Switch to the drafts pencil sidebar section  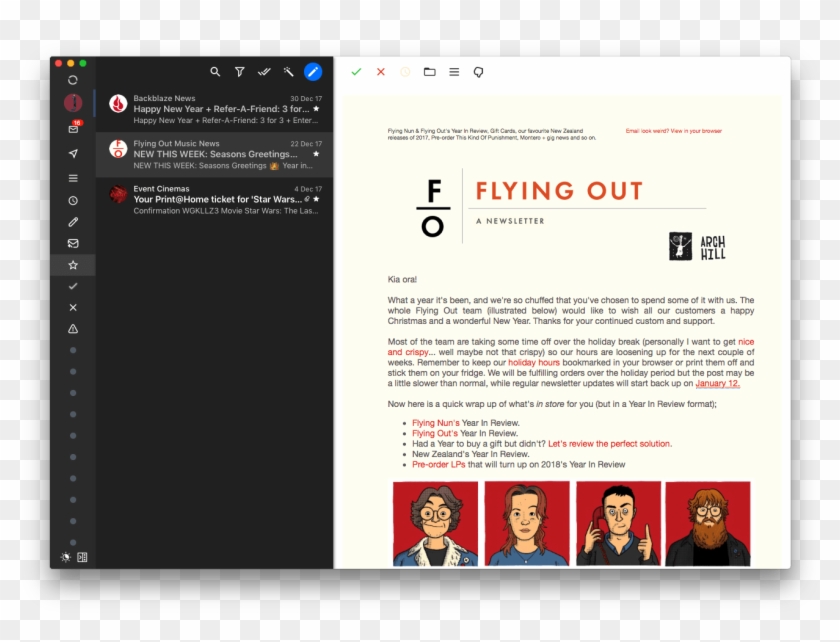click(72, 222)
